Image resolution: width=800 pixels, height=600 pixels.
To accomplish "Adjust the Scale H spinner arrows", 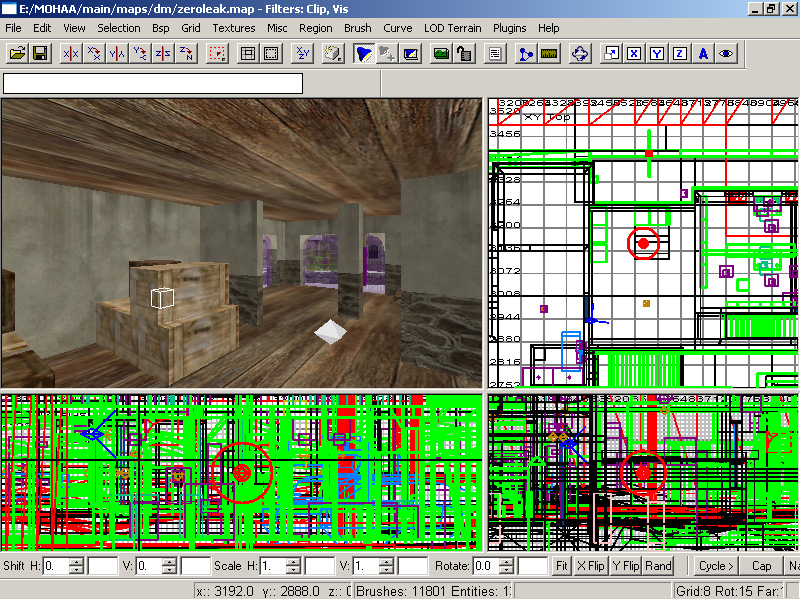I will click(294, 566).
